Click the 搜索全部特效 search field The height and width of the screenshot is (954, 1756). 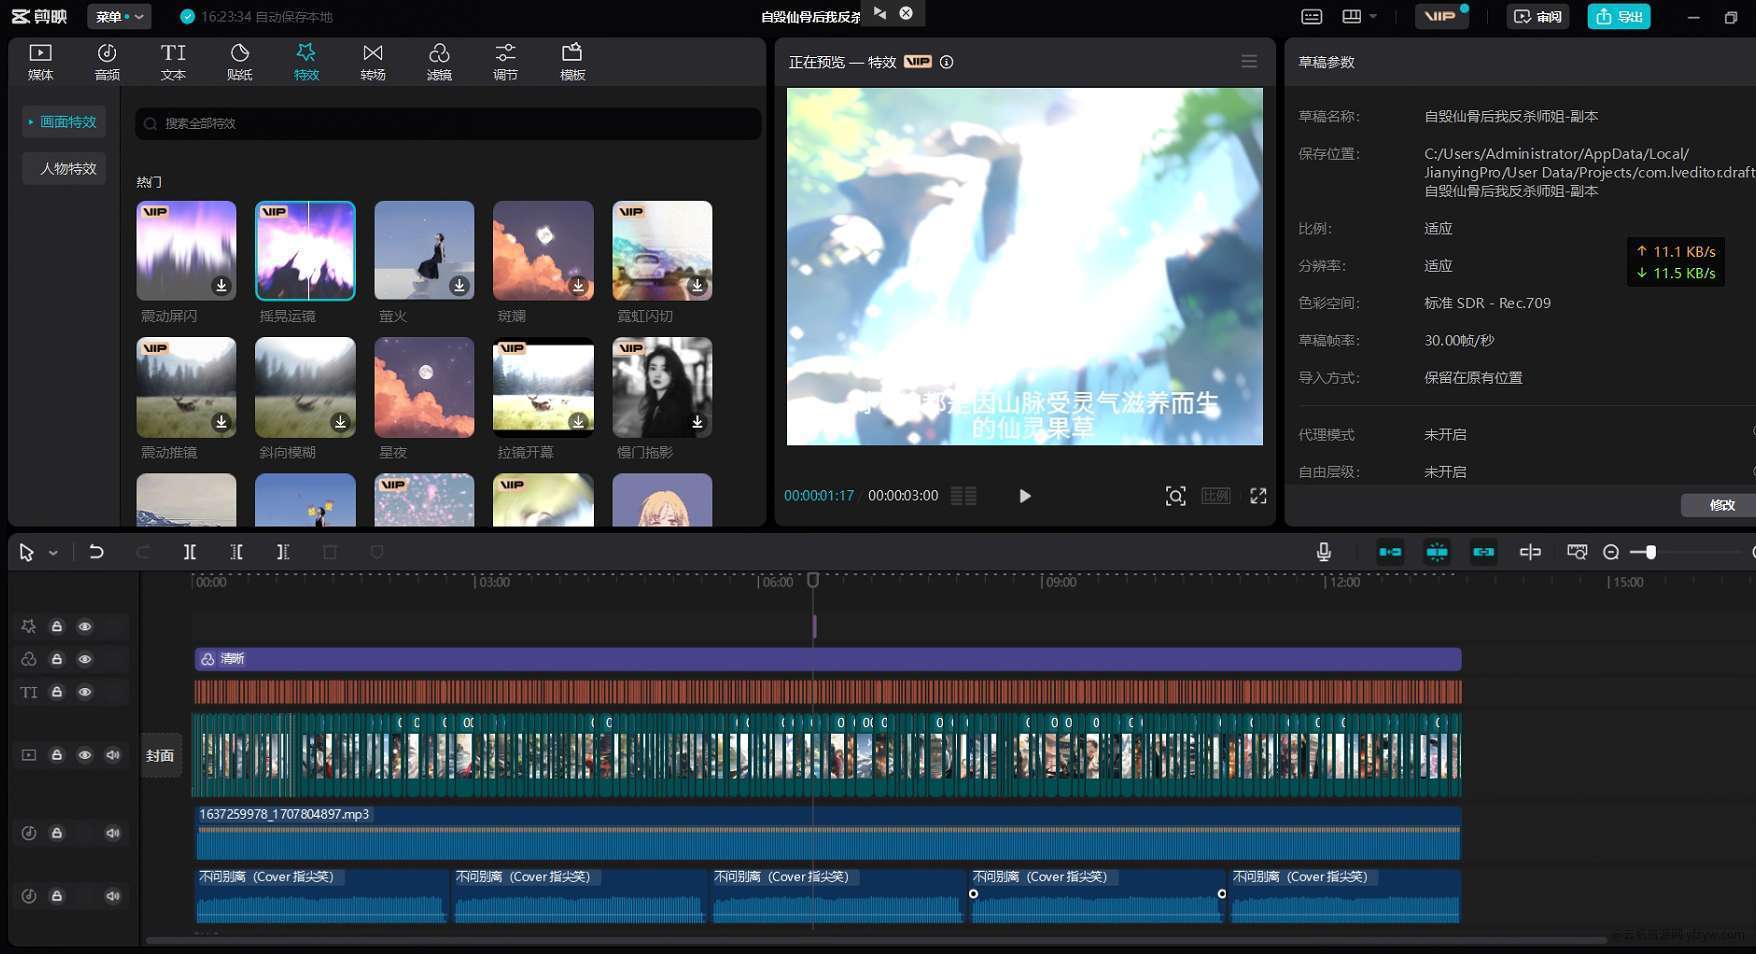[x=448, y=123]
